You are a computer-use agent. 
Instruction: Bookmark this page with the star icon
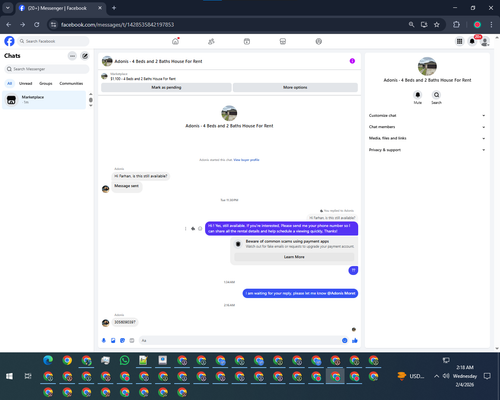point(437,25)
